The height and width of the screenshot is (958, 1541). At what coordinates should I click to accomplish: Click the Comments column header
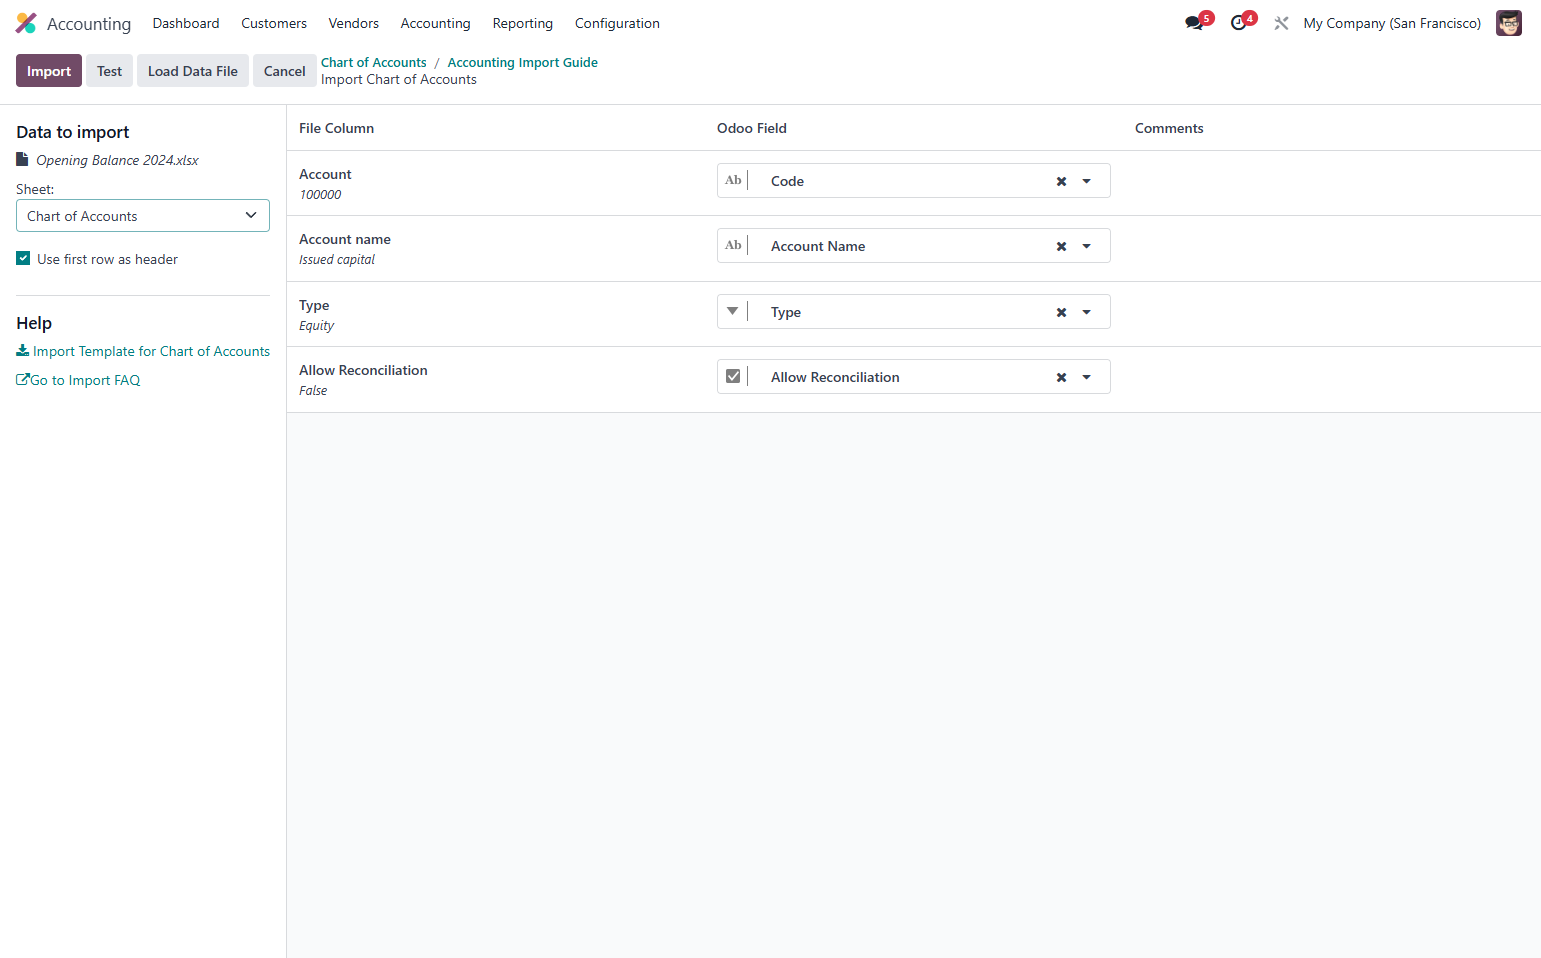(1169, 128)
